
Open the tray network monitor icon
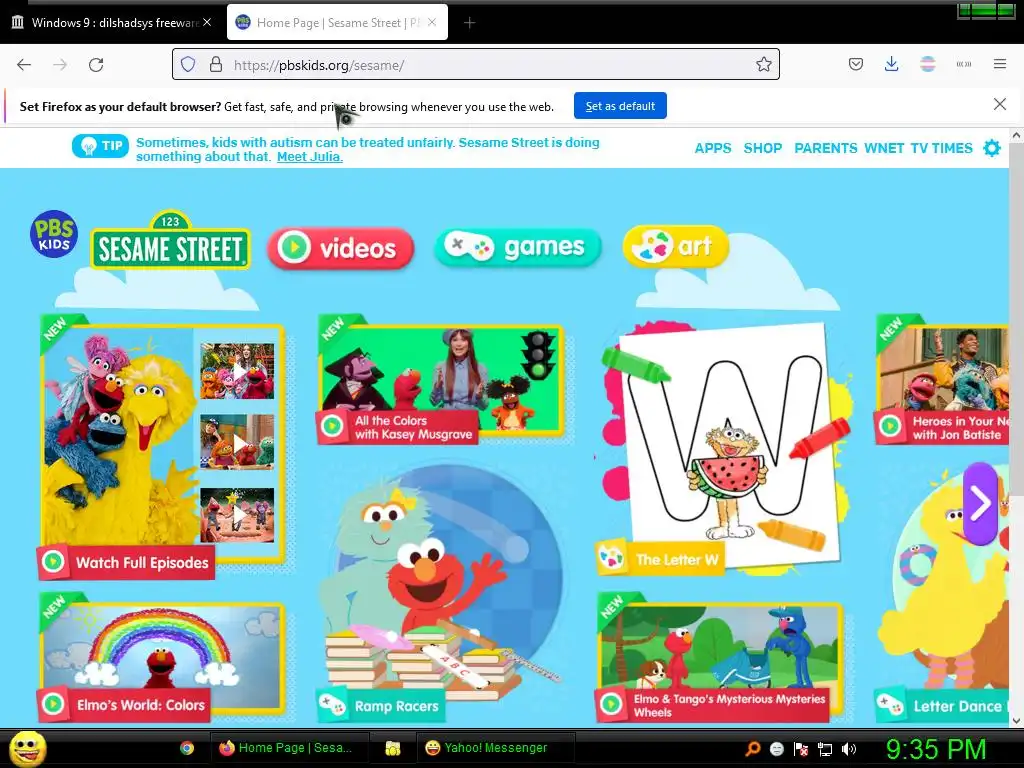tap(825, 749)
